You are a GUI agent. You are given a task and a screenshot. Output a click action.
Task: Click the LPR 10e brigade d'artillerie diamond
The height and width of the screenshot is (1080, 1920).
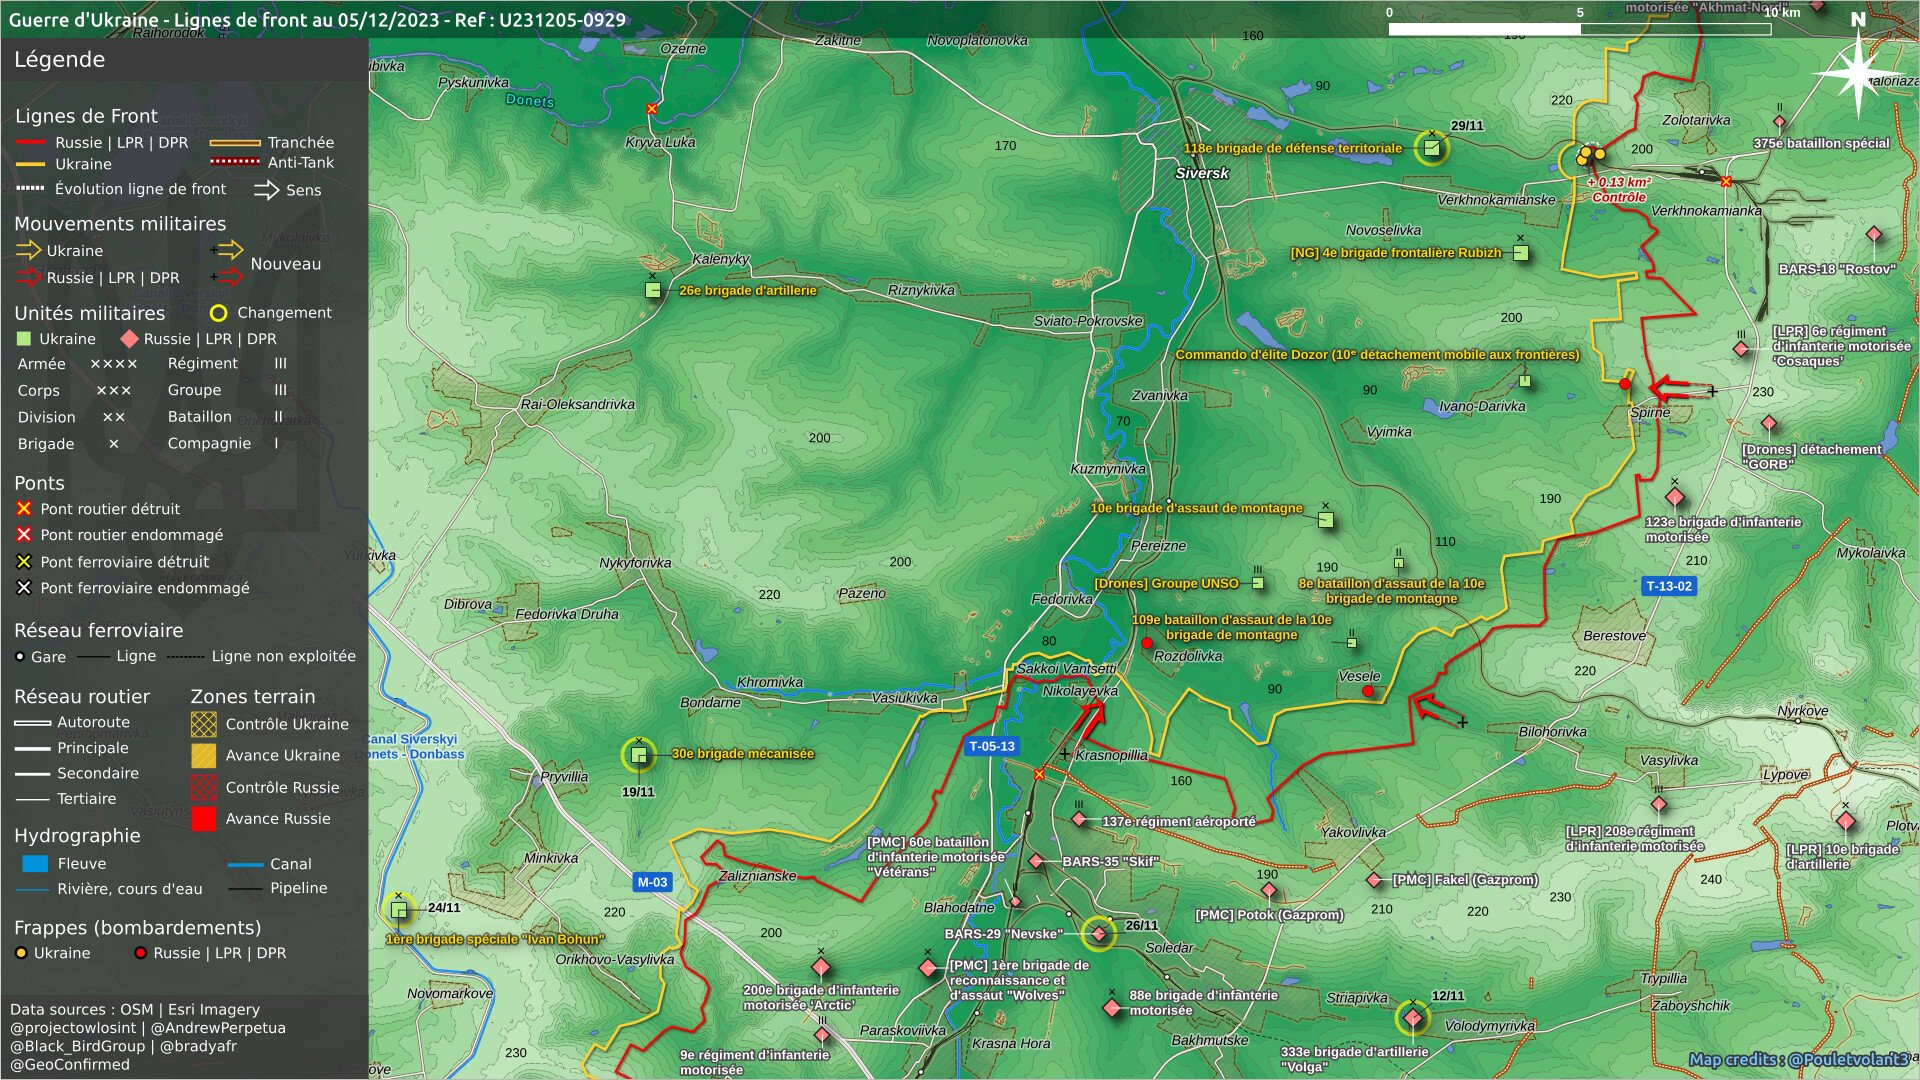pyautogui.click(x=1846, y=822)
